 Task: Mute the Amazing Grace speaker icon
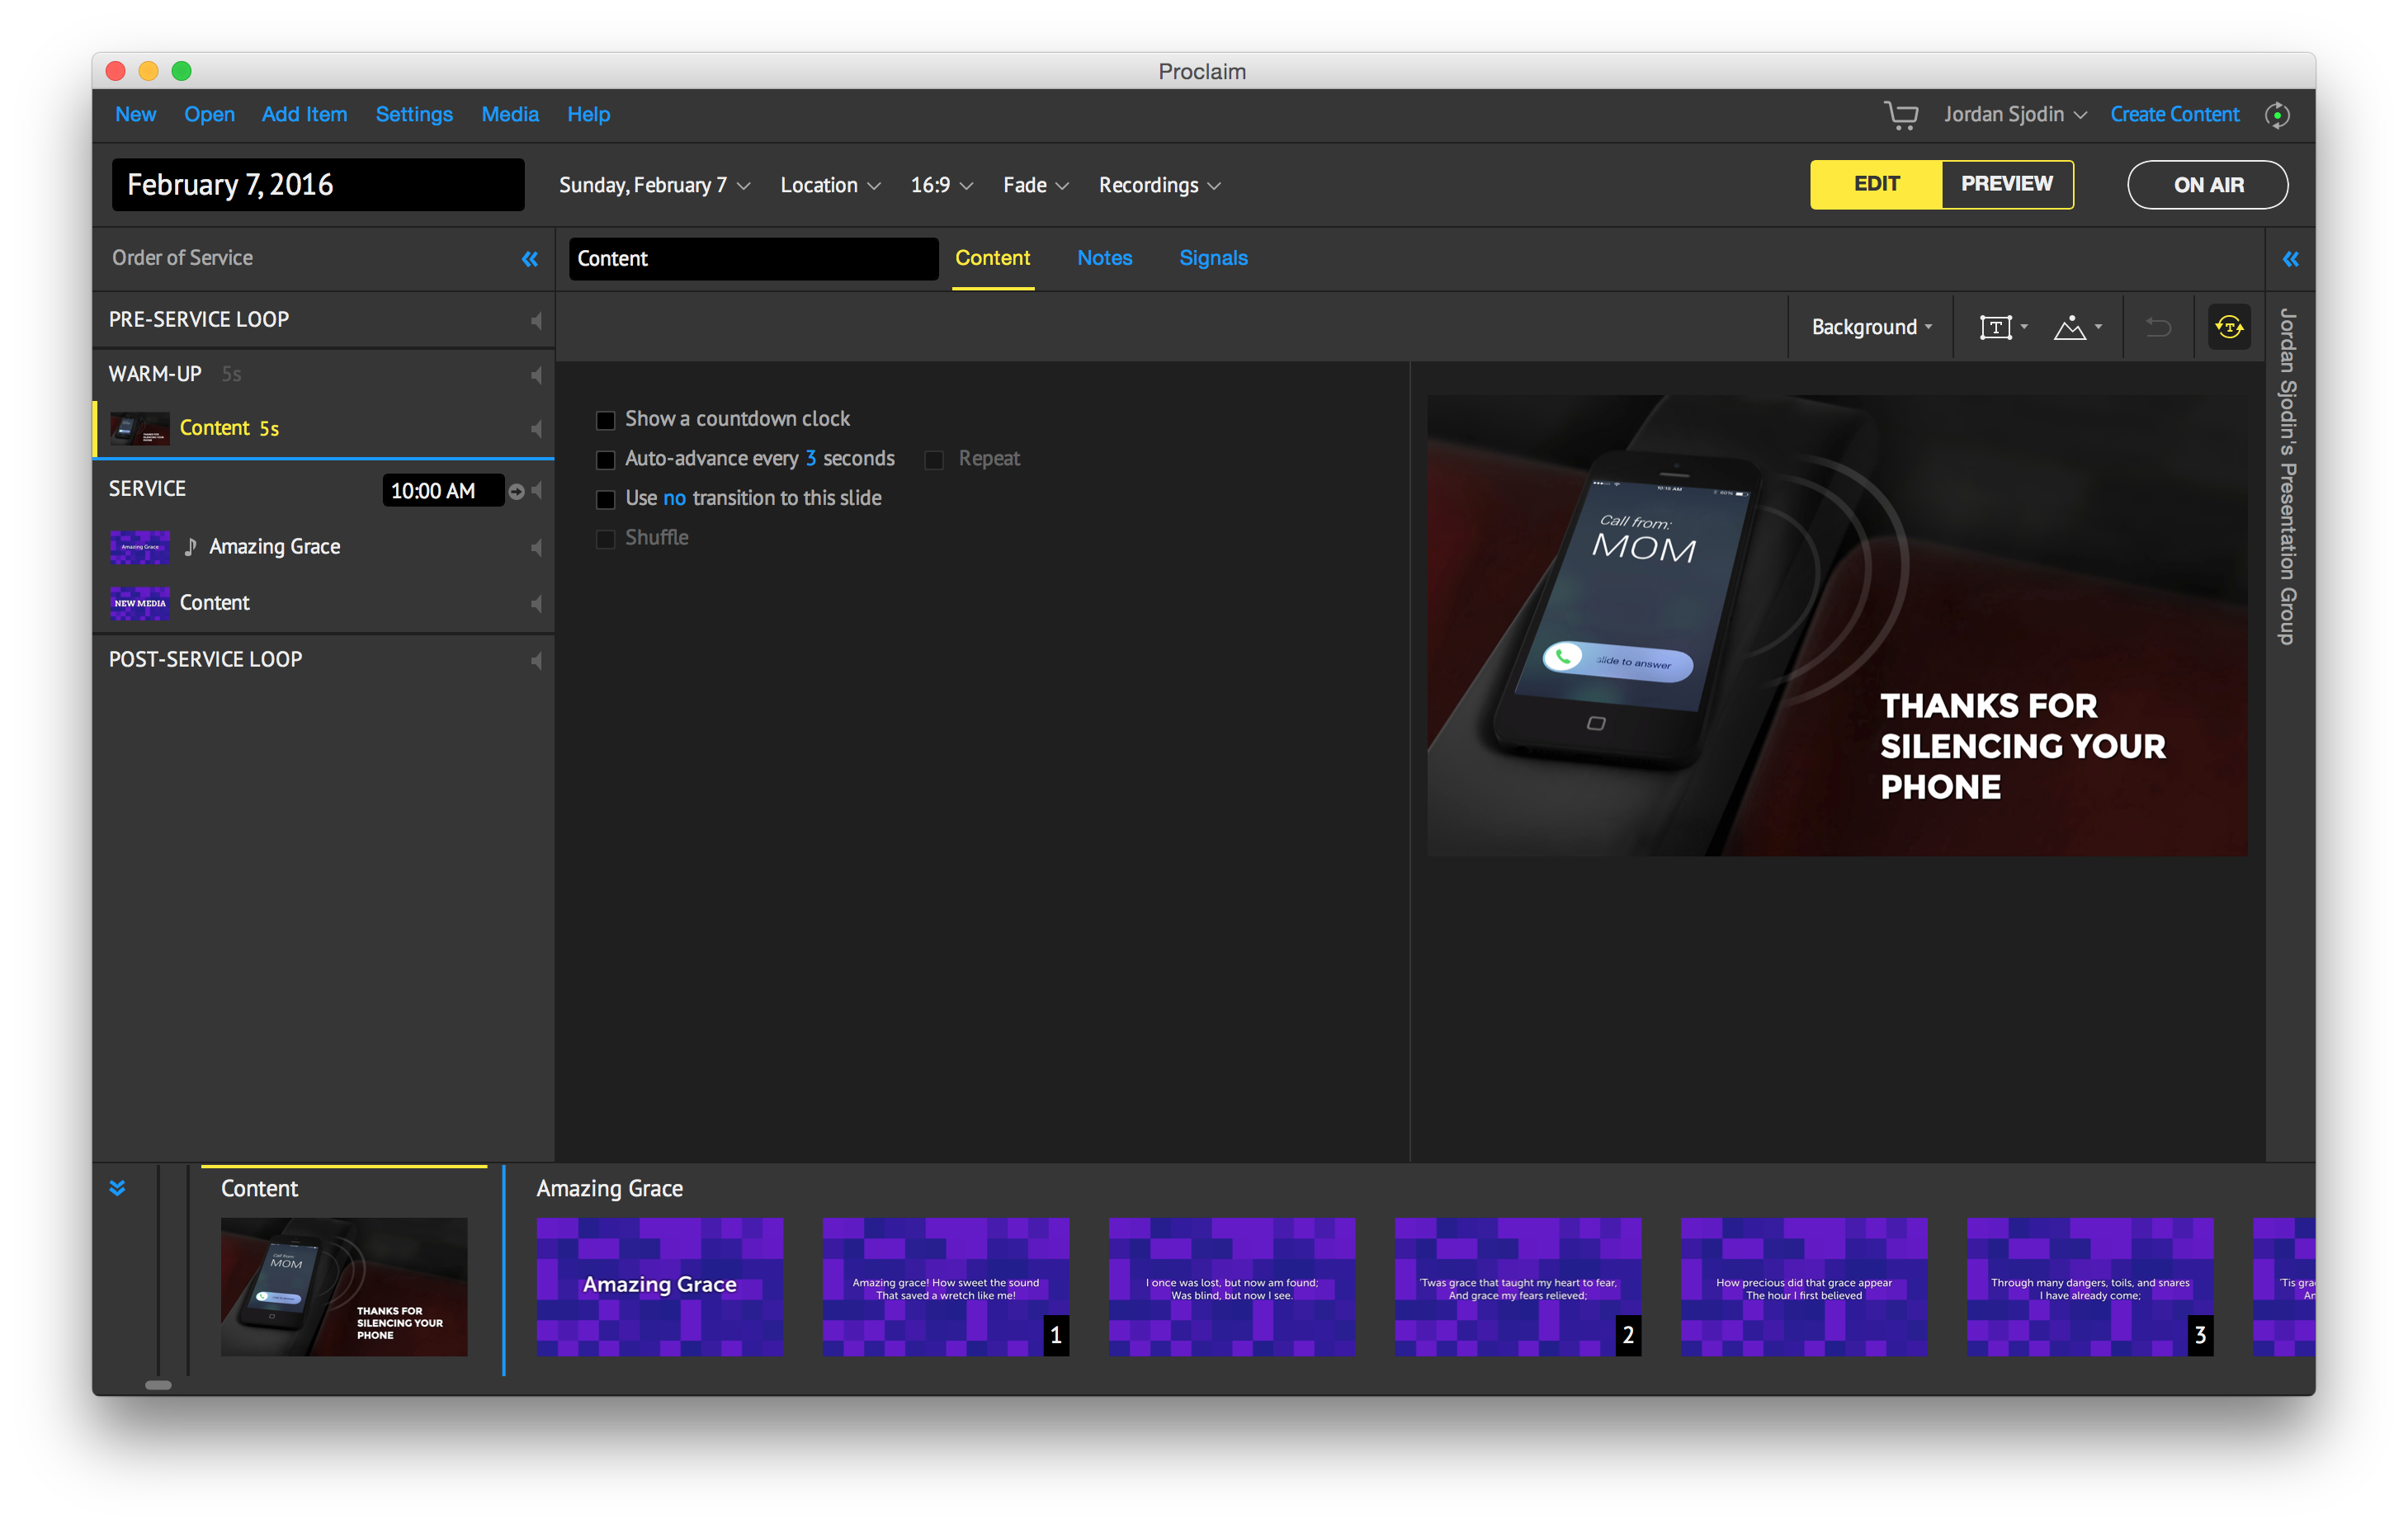click(x=536, y=547)
